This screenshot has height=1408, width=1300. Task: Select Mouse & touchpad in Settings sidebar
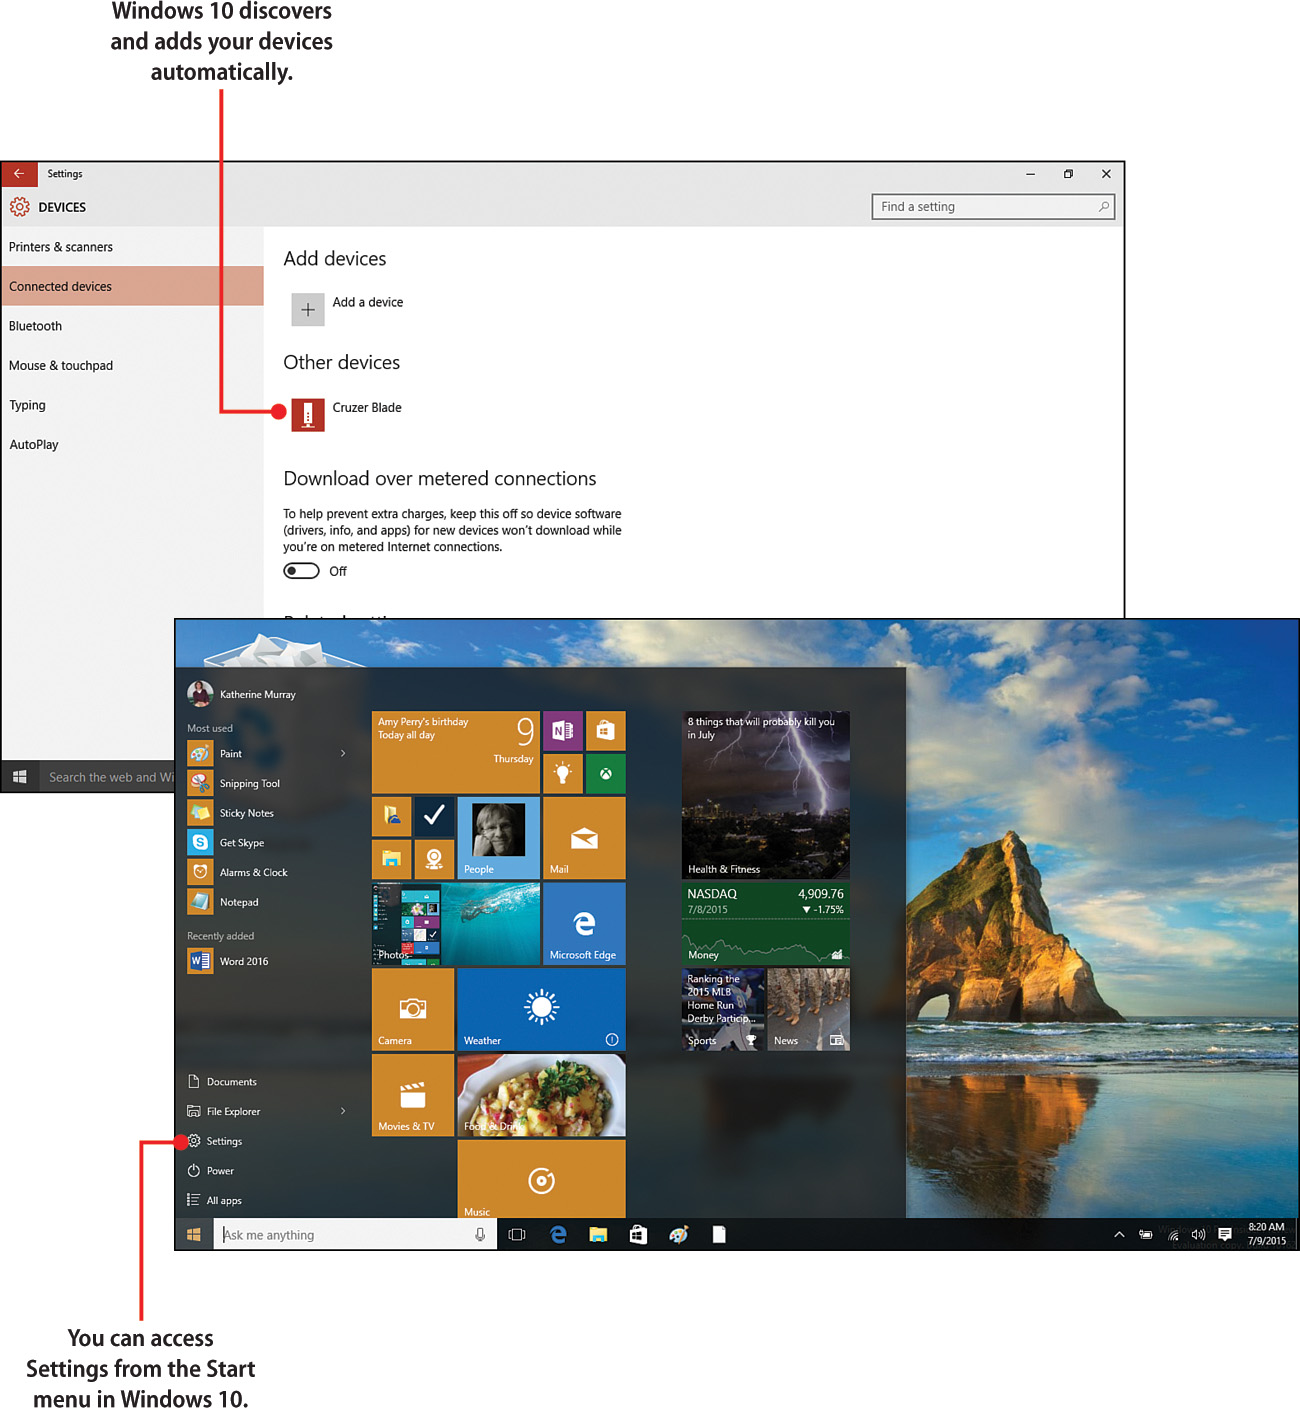pyautogui.click(x=132, y=366)
